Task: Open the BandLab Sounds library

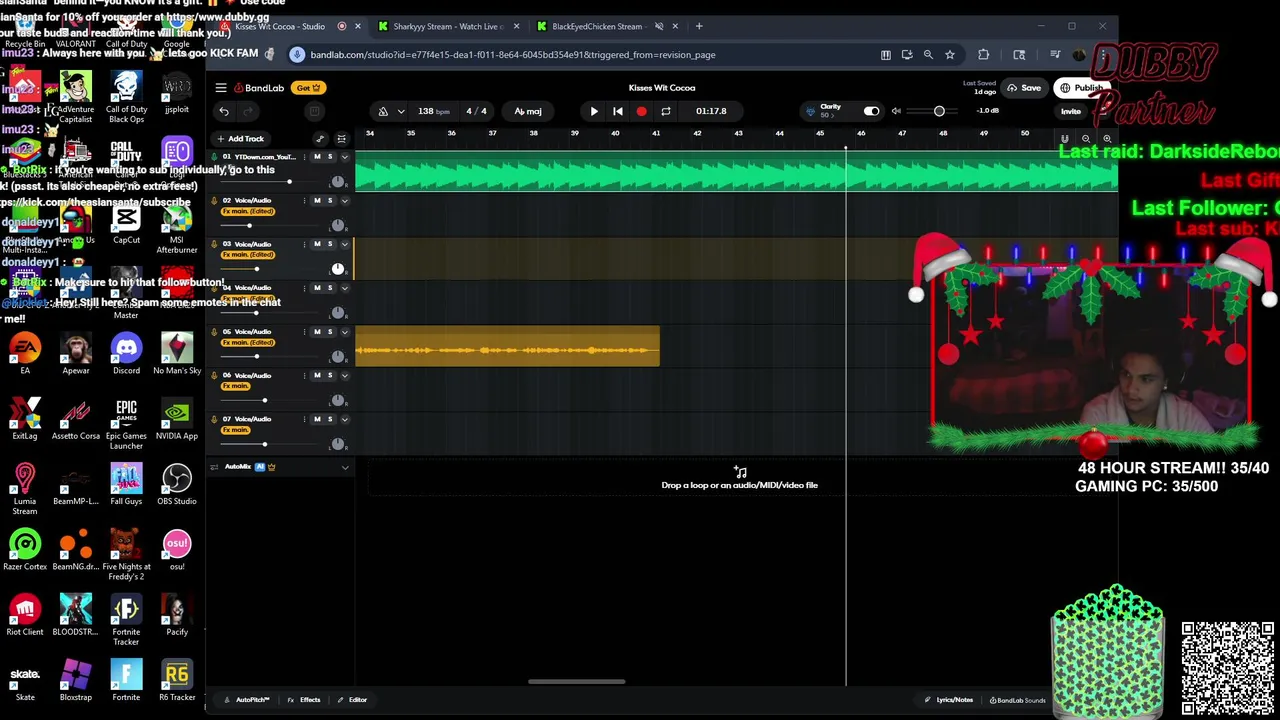Action: tap(1017, 700)
